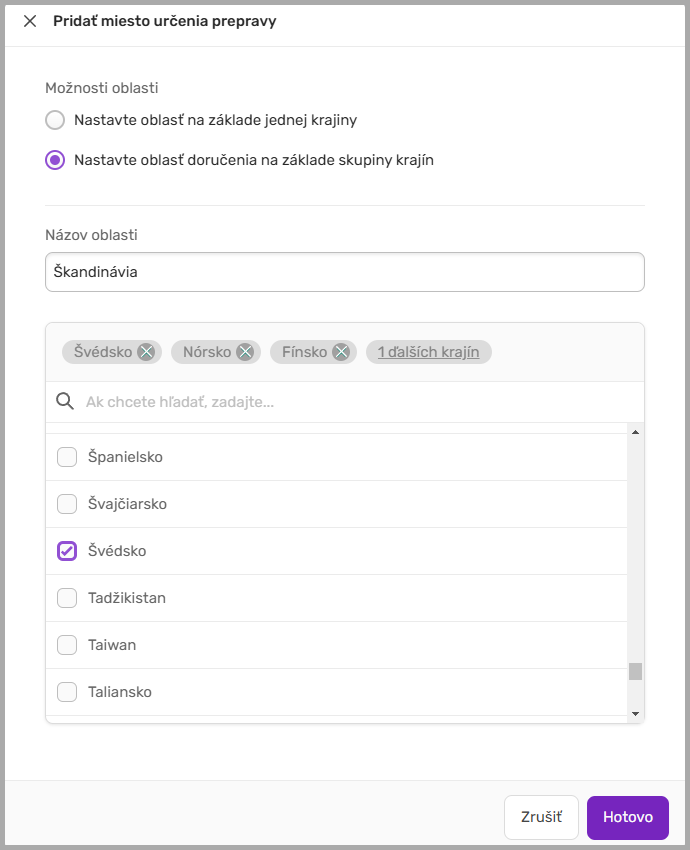Click the Názov oblasti input field
690x850 pixels.
coord(344,272)
